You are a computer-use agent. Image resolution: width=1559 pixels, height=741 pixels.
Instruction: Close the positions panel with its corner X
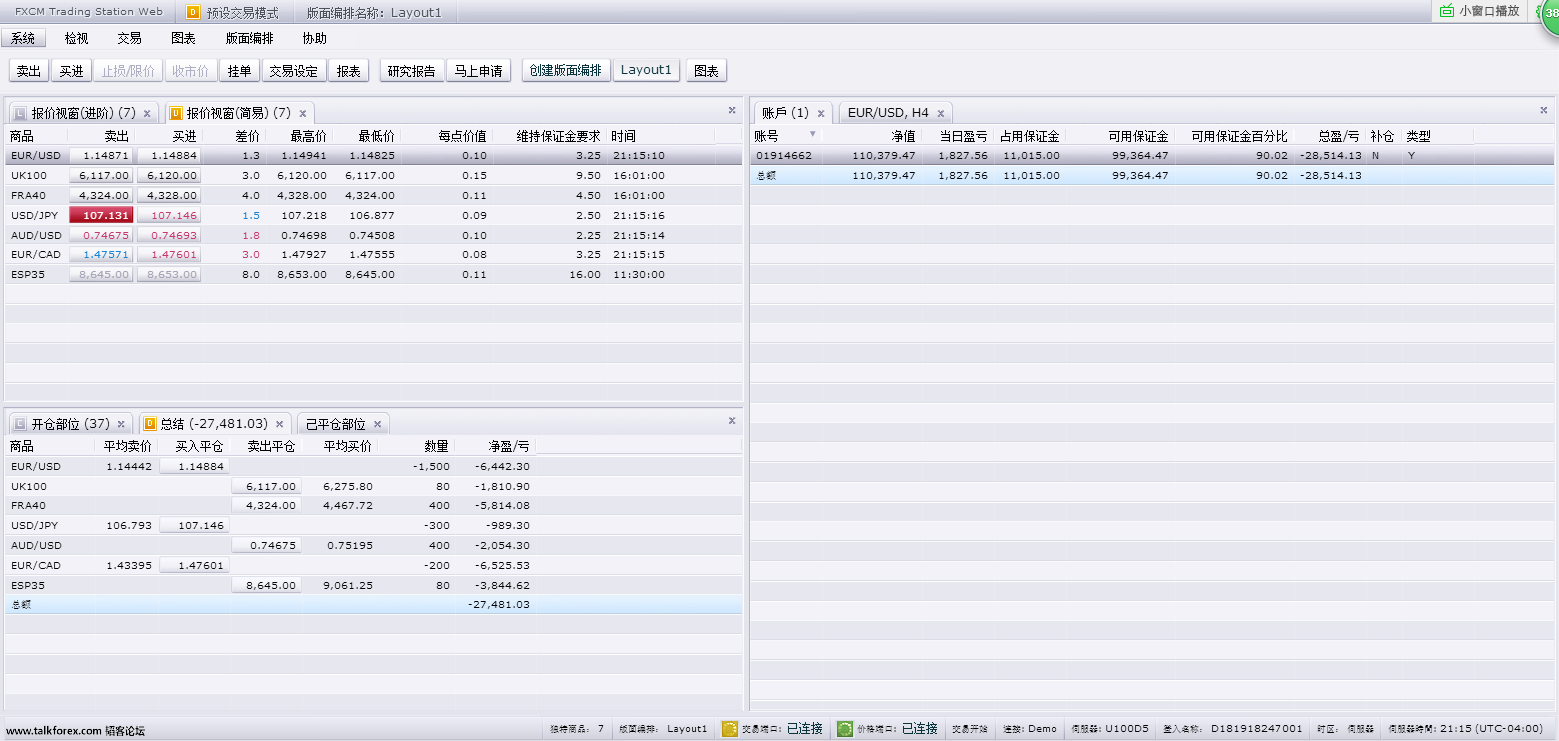(732, 420)
